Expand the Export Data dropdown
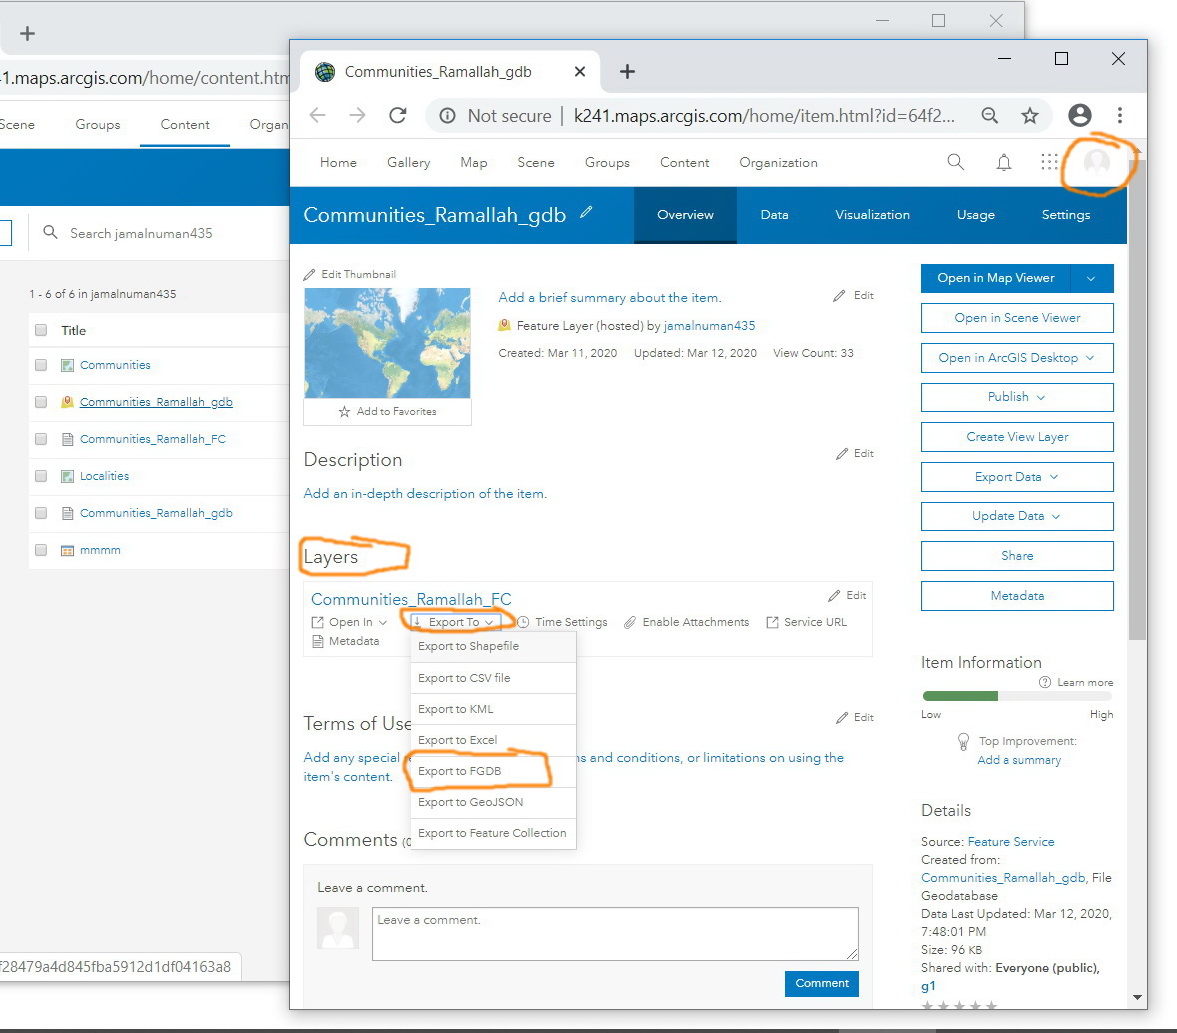Screen dimensions: 1177x1033 coord(1017,477)
